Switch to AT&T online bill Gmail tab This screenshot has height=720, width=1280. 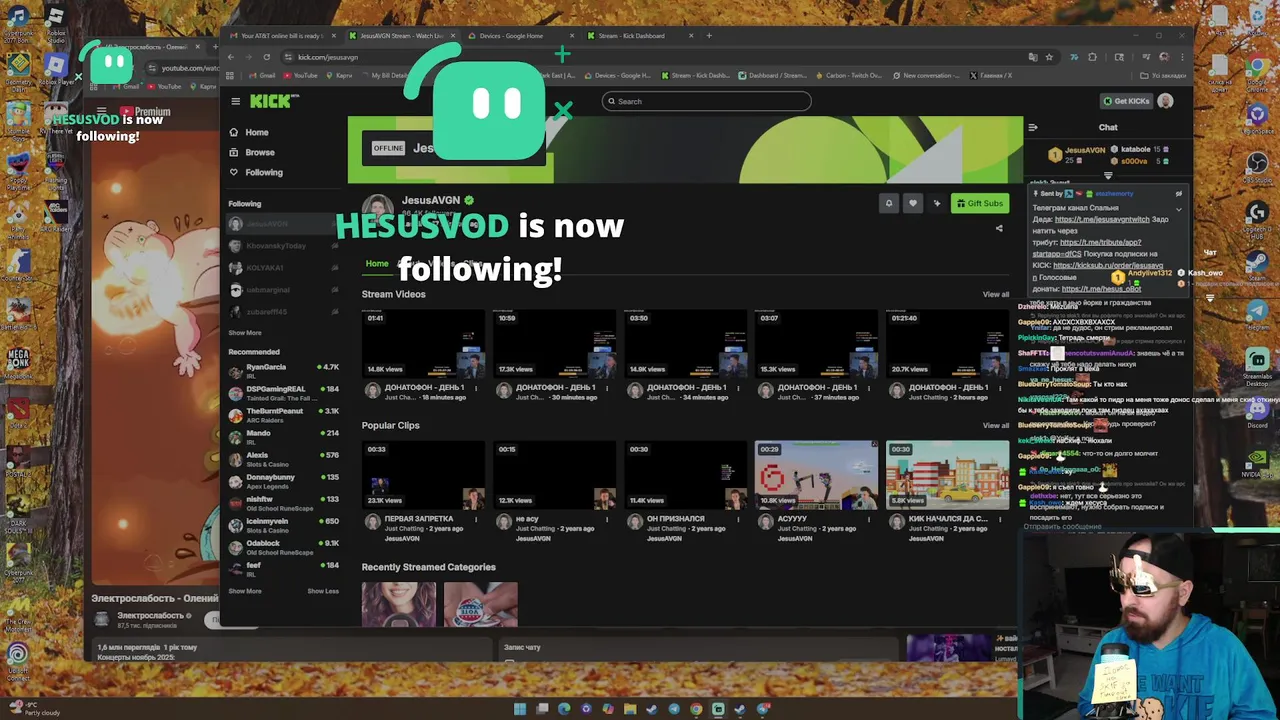tap(281, 36)
